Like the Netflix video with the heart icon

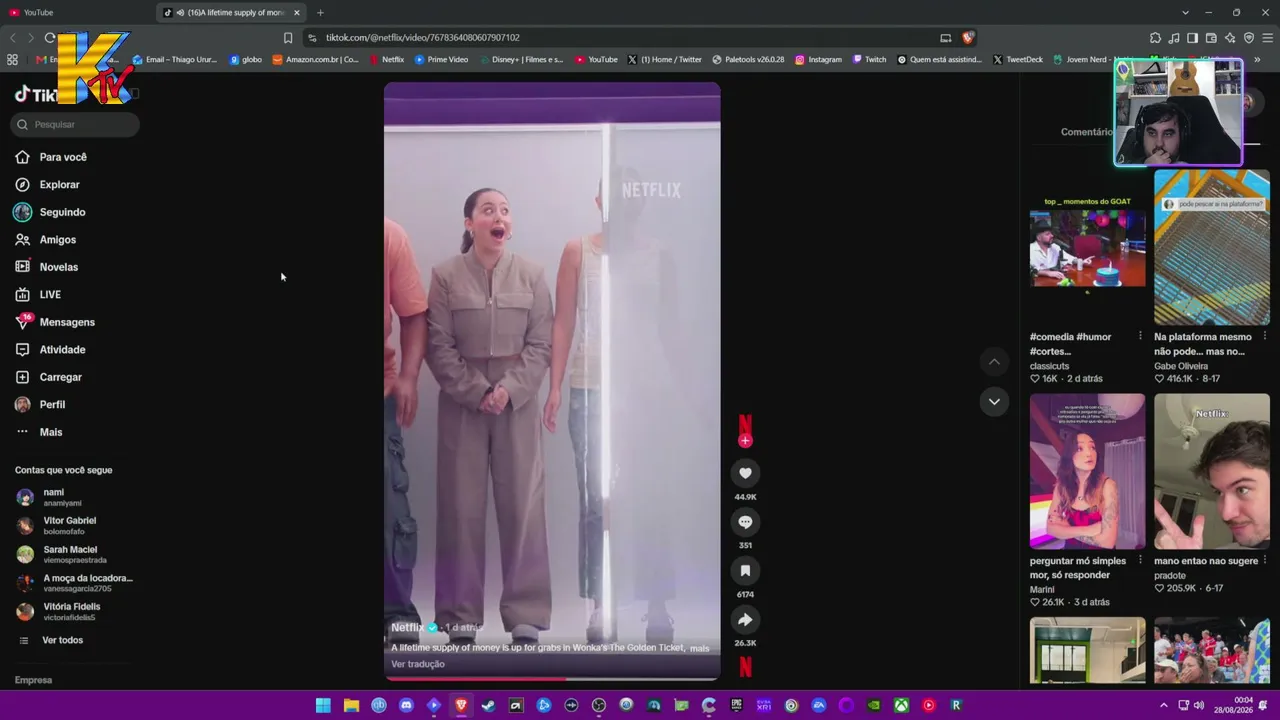(x=745, y=473)
